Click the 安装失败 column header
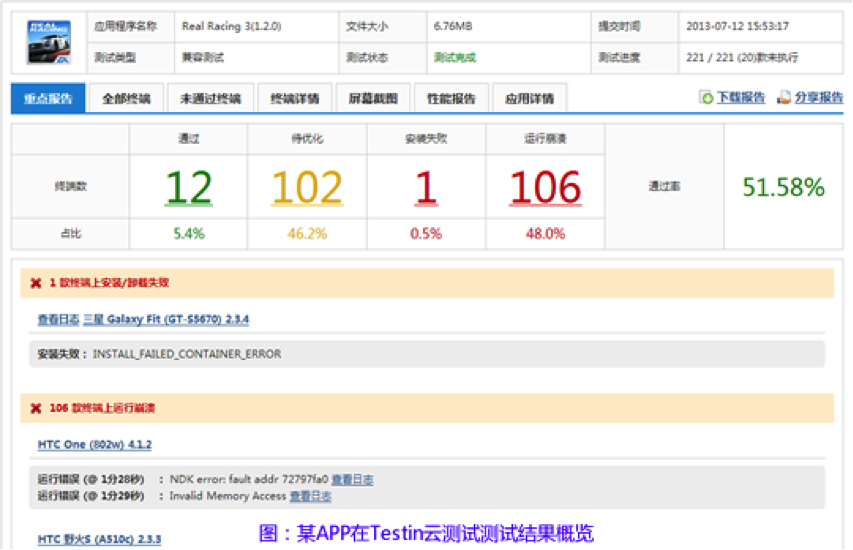The image size is (853, 550). click(x=426, y=139)
